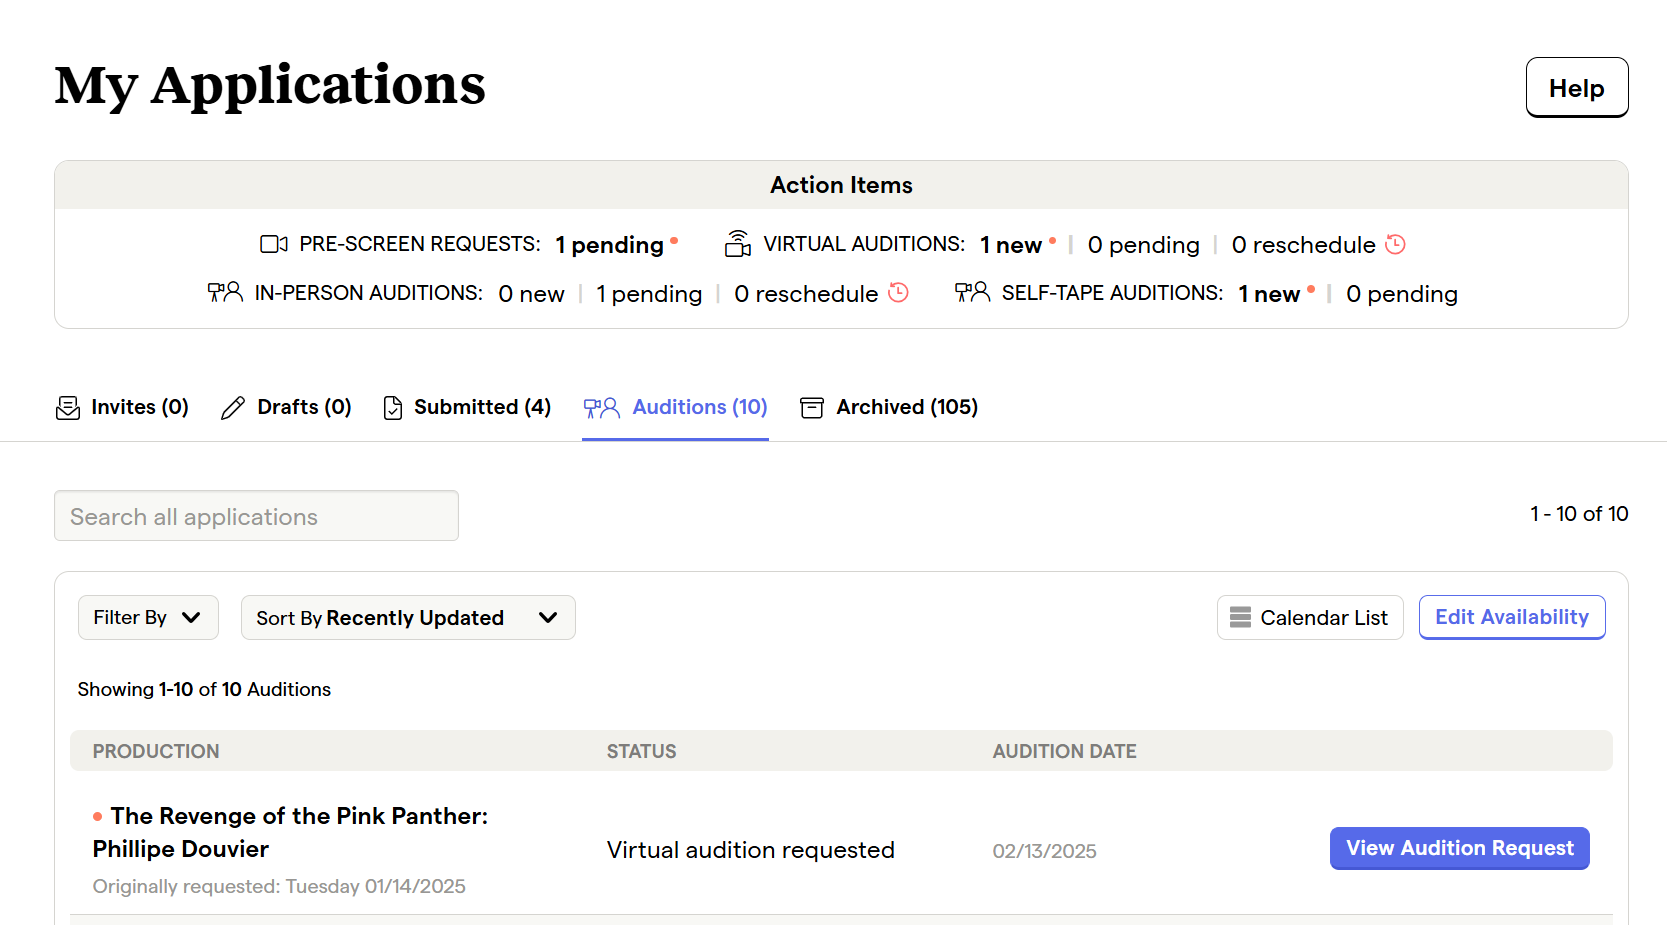1667x925 pixels.
Task: Click Showing 1-10 of 10 Auditions text
Action: click(204, 689)
